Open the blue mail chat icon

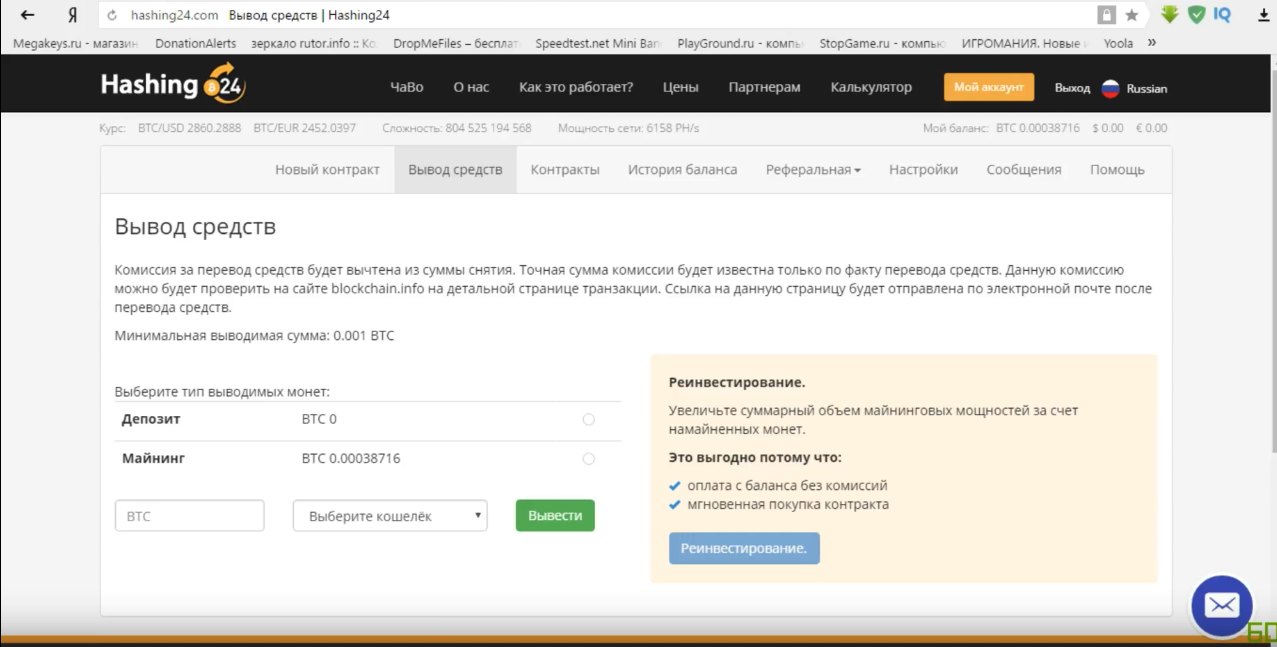point(1221,605)
